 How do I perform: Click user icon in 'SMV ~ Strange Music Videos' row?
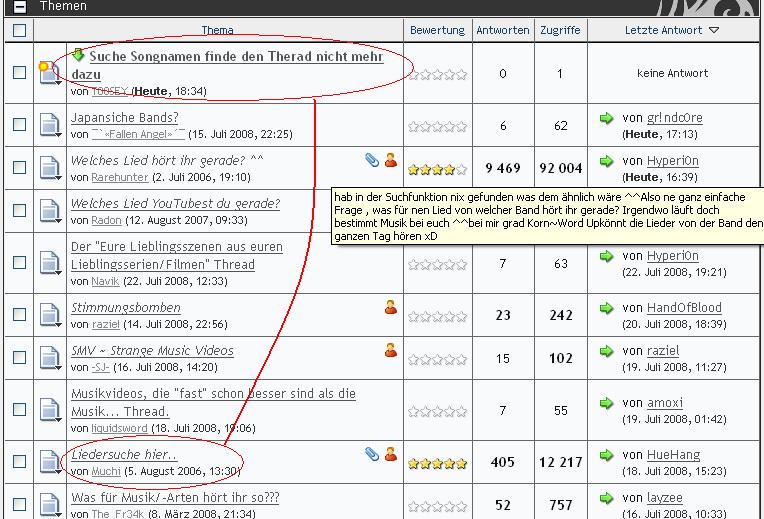(x=391, y=350)
